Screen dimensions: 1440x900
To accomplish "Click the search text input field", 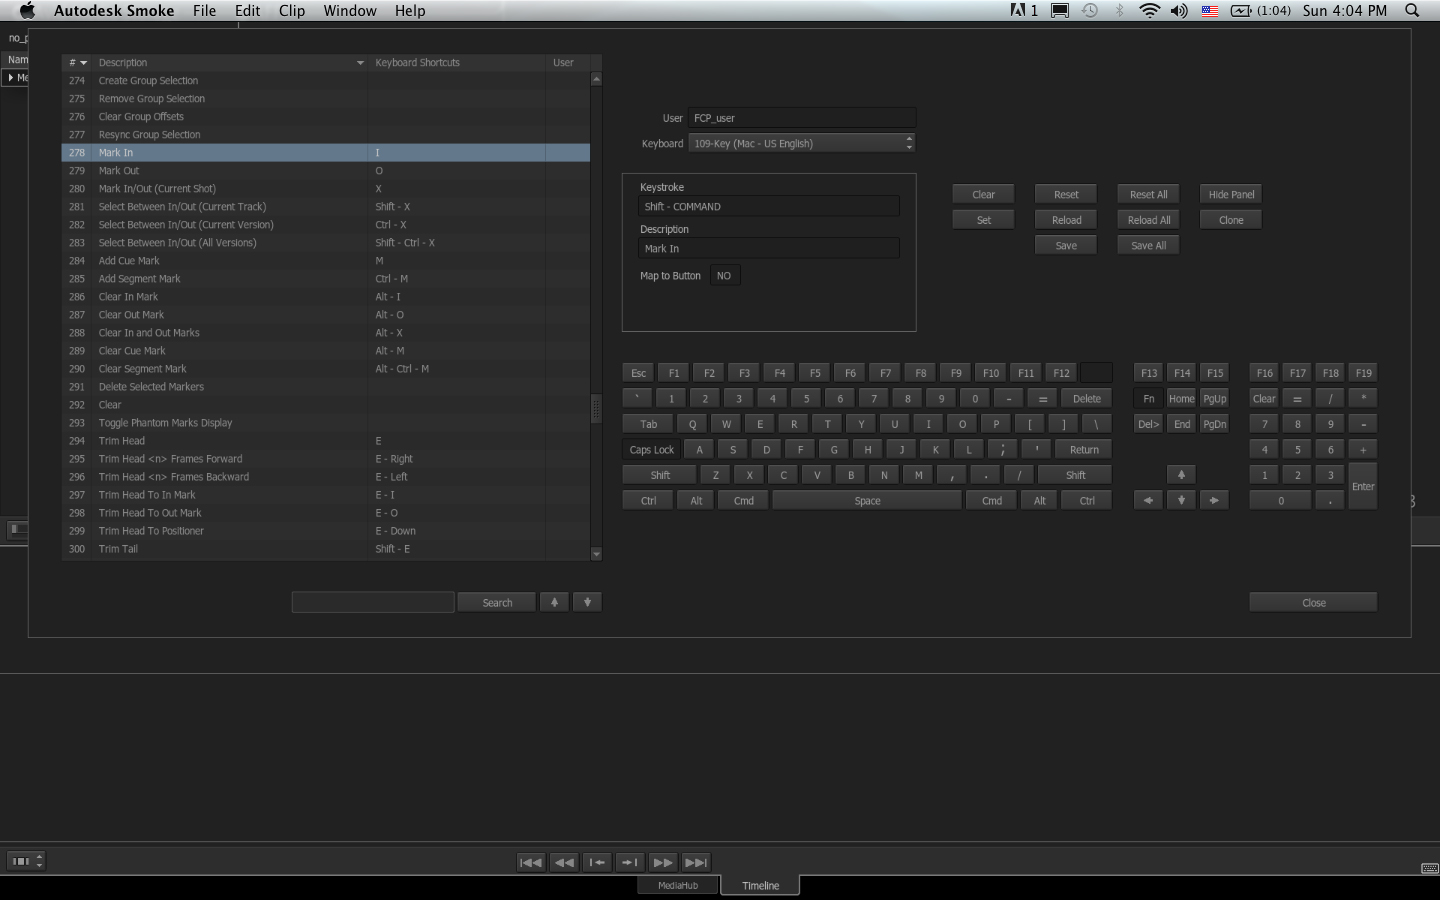I will pos(373,602).
